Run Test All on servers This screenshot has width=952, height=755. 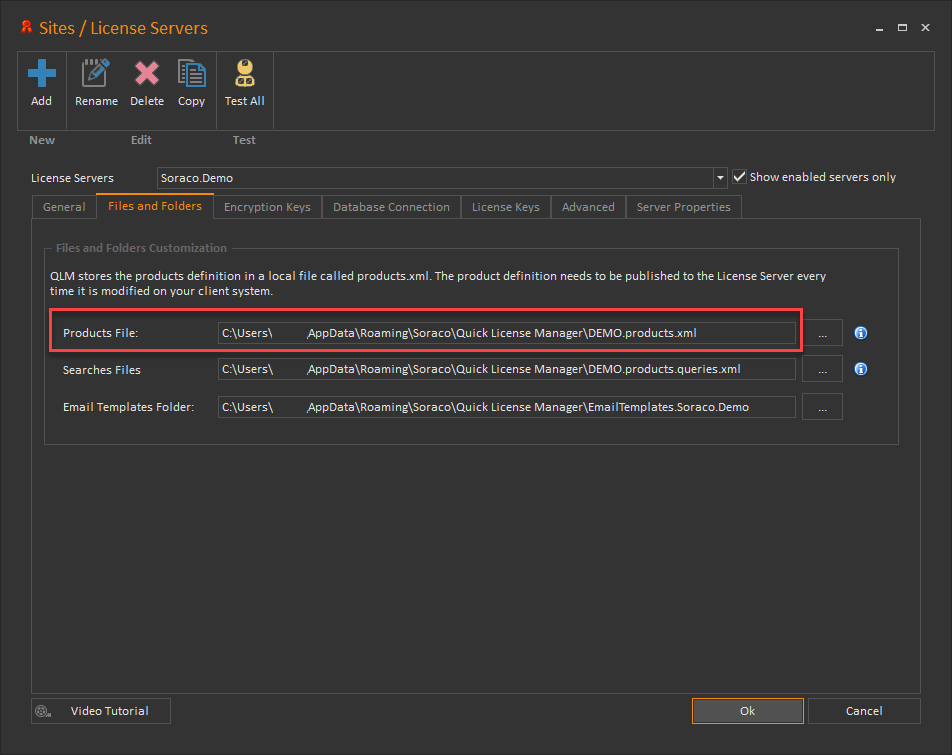click(x=245, y=83)
